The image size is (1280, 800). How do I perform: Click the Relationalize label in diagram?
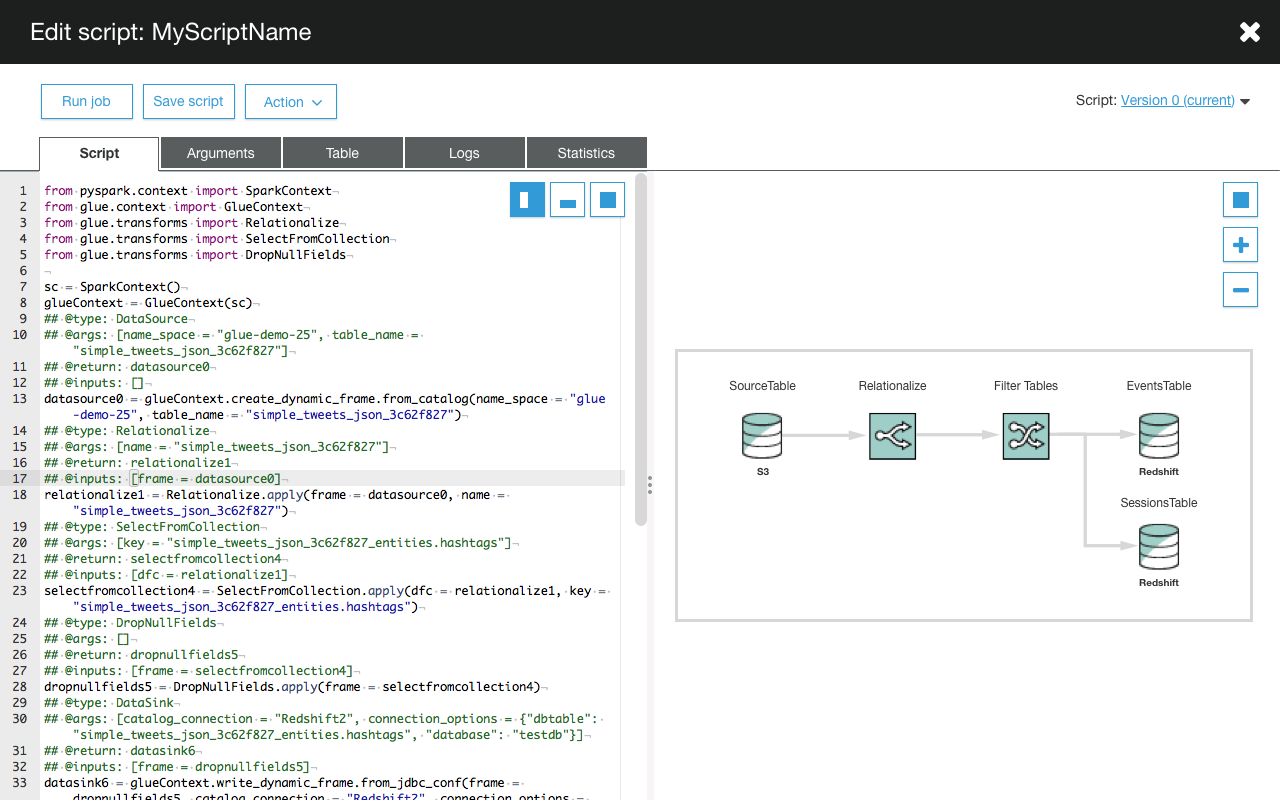tap(892, 386)
